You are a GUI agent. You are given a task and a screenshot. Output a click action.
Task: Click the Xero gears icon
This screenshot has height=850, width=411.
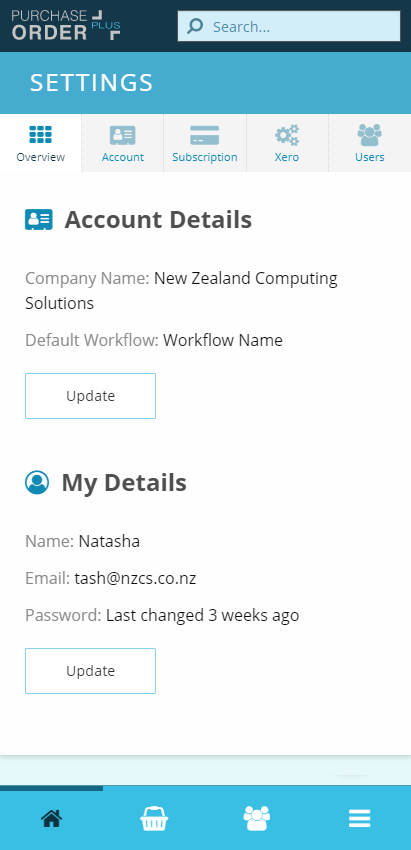pyautogui.click(x=287, y=135)
